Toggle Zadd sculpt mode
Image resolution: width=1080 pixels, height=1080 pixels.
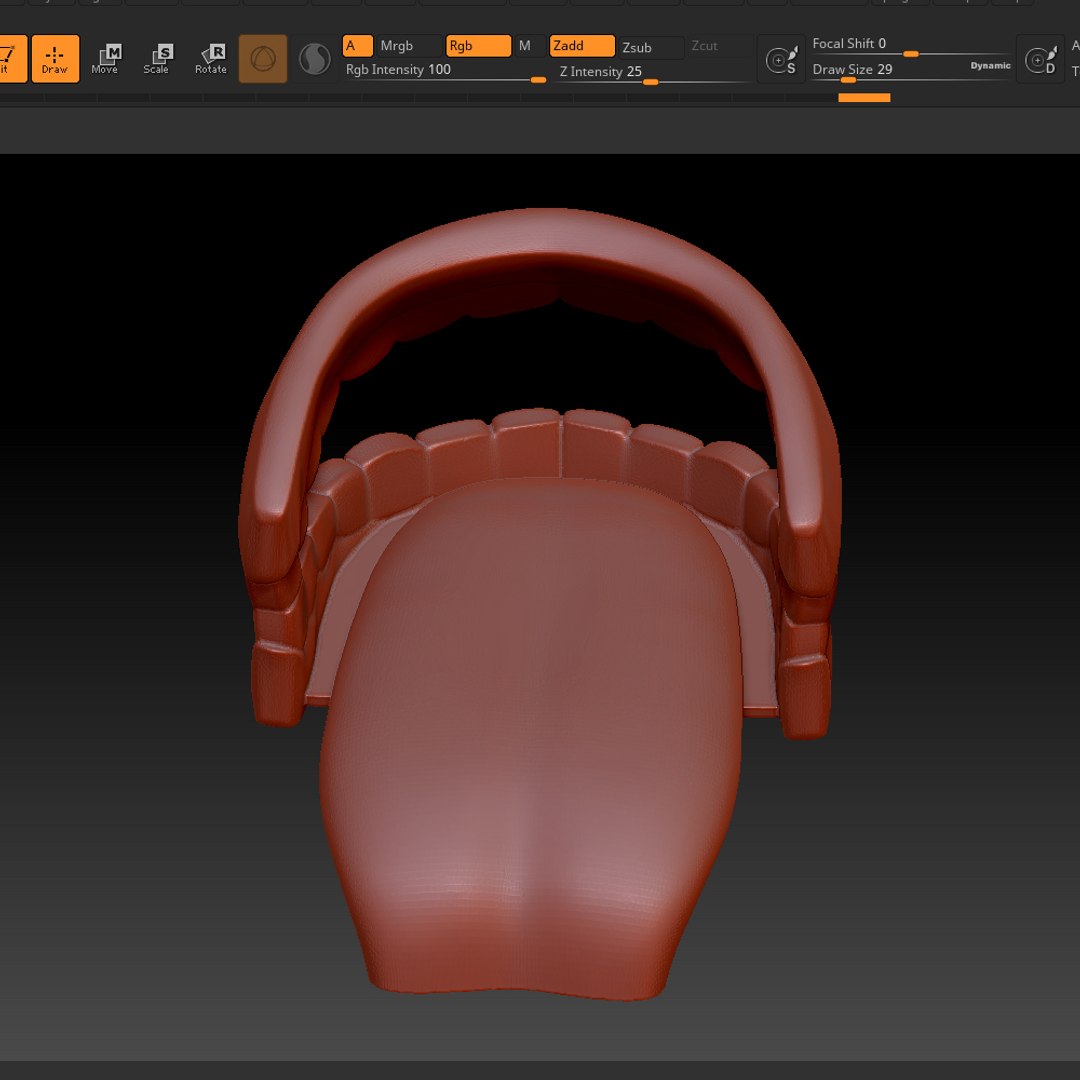click(582, 46)
